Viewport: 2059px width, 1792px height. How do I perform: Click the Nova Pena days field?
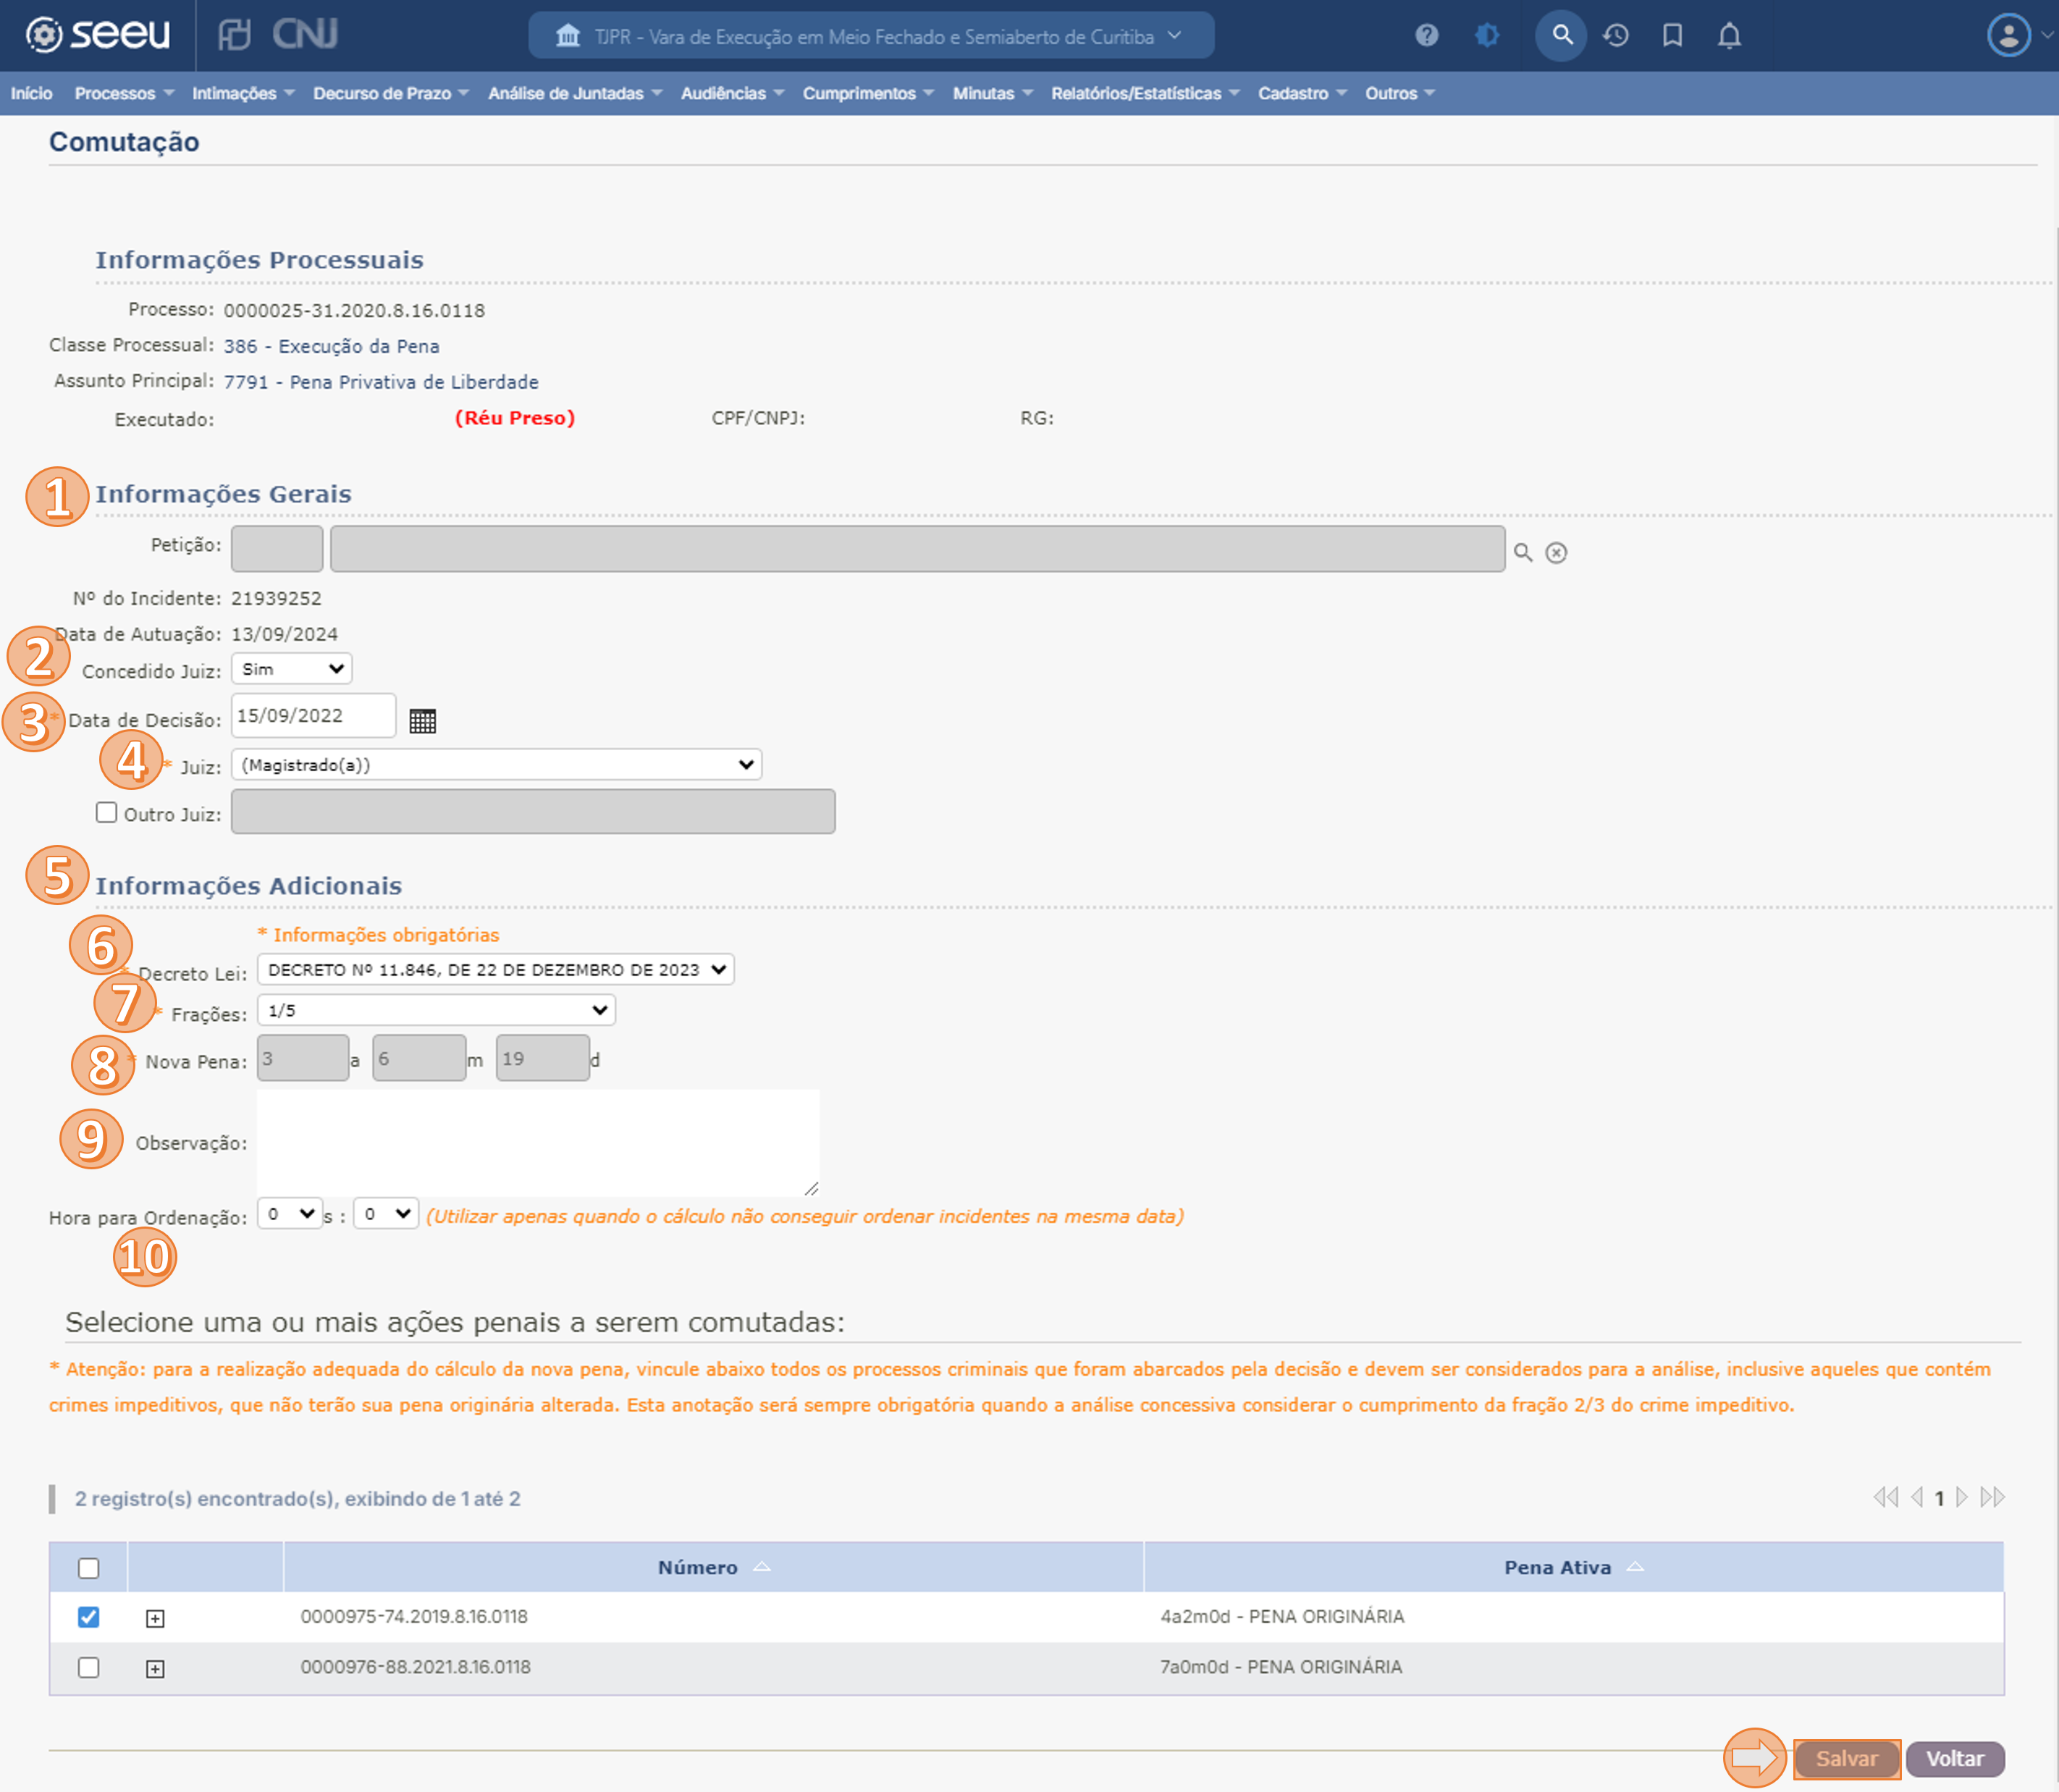(x=542, y=1058)
